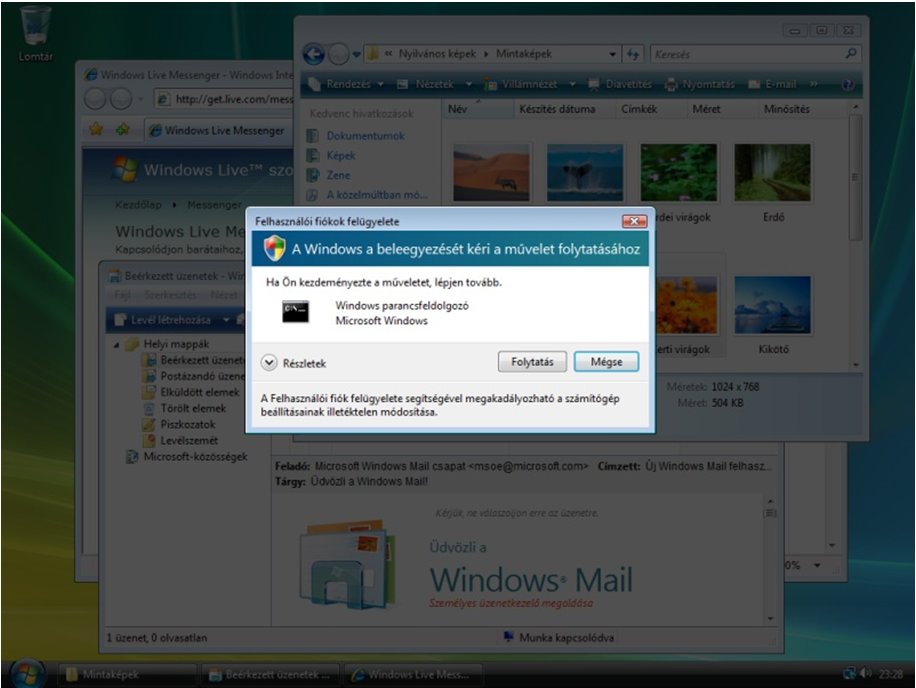Screen dimensions: 916x688
Task: Click the command prompt icon in the dialog
Action: click(x=296, y=312)
